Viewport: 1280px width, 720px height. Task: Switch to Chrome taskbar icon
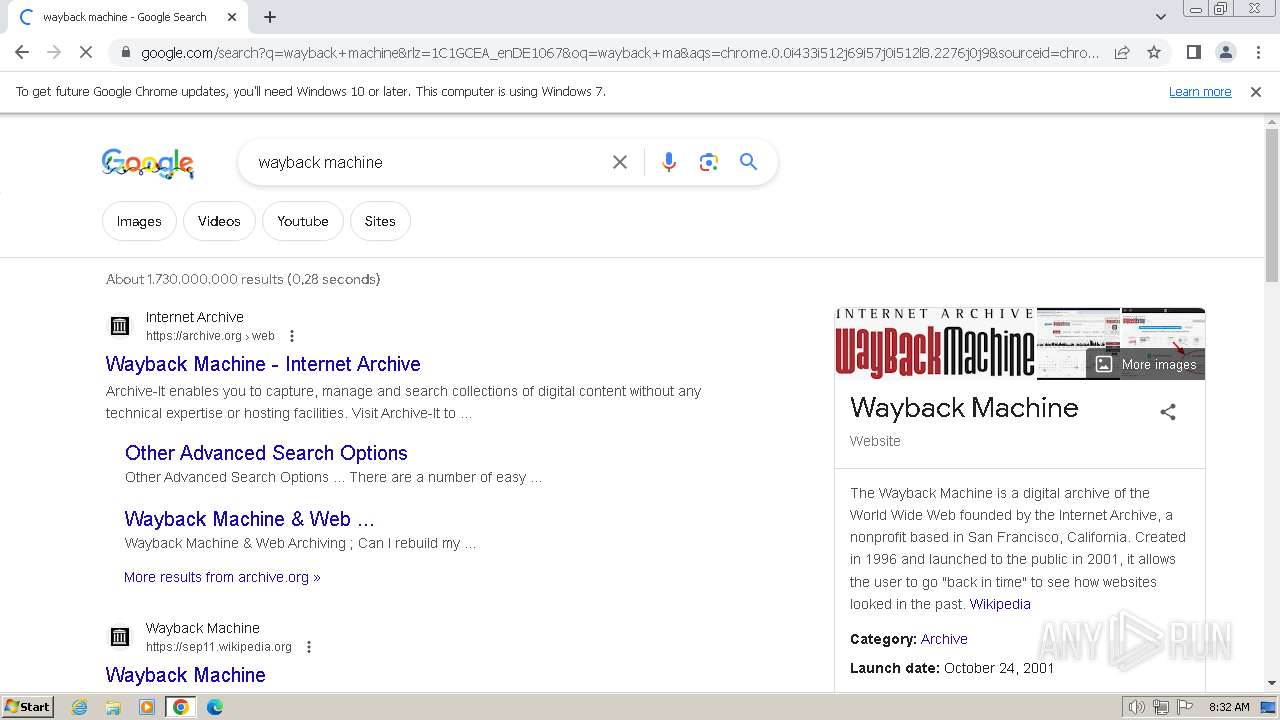click(x=181, y=707)
